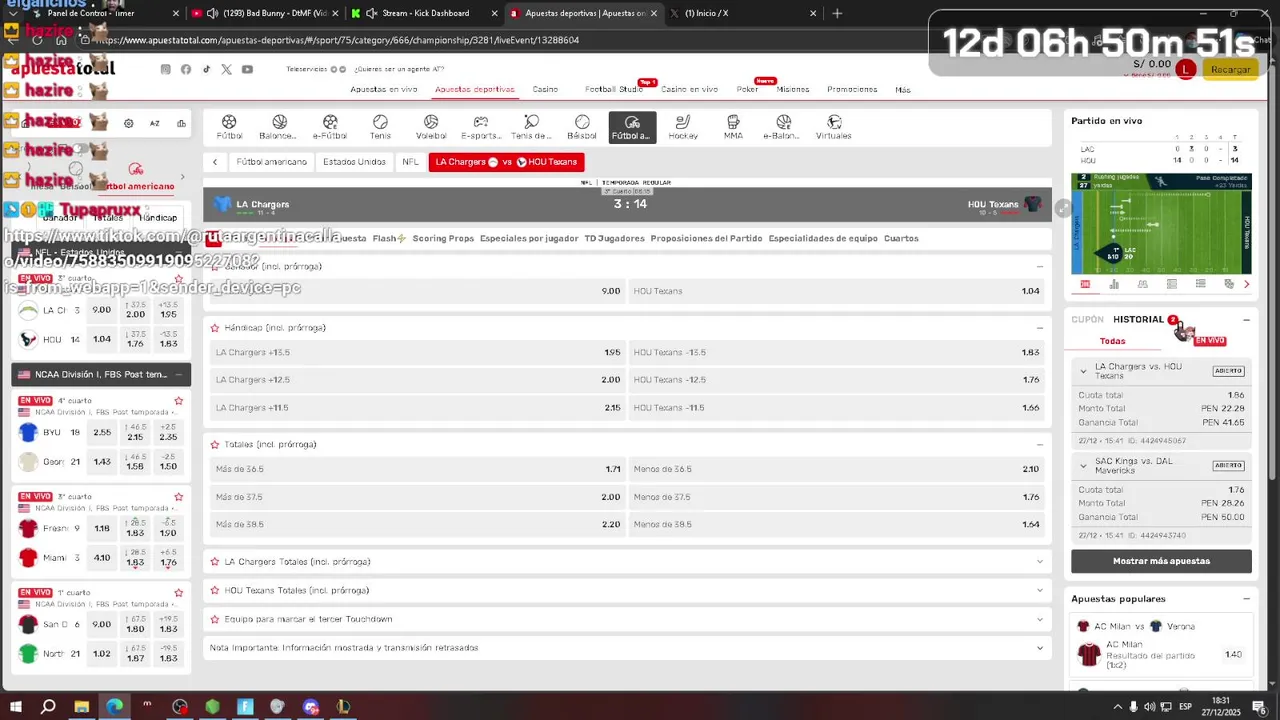Open settings gear in left sidebar
The image size is (1280, 720).
(x=129, y=123)
